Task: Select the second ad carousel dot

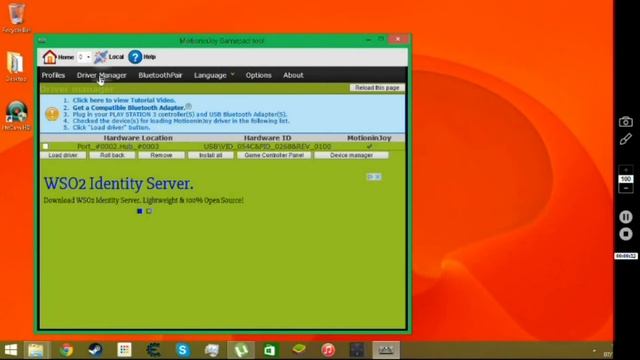Action: [149, 211]
